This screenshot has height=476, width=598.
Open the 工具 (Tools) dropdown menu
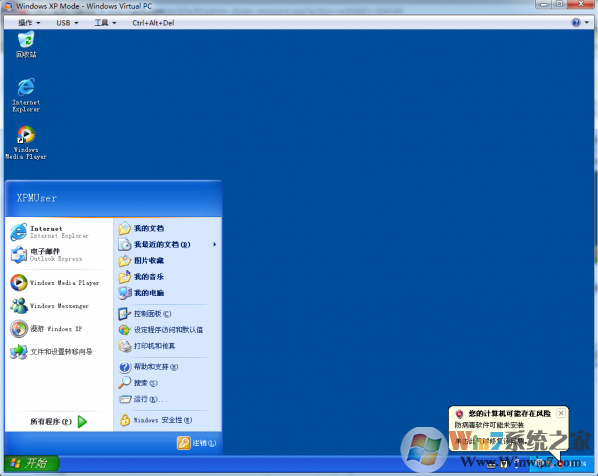(105, 23)
